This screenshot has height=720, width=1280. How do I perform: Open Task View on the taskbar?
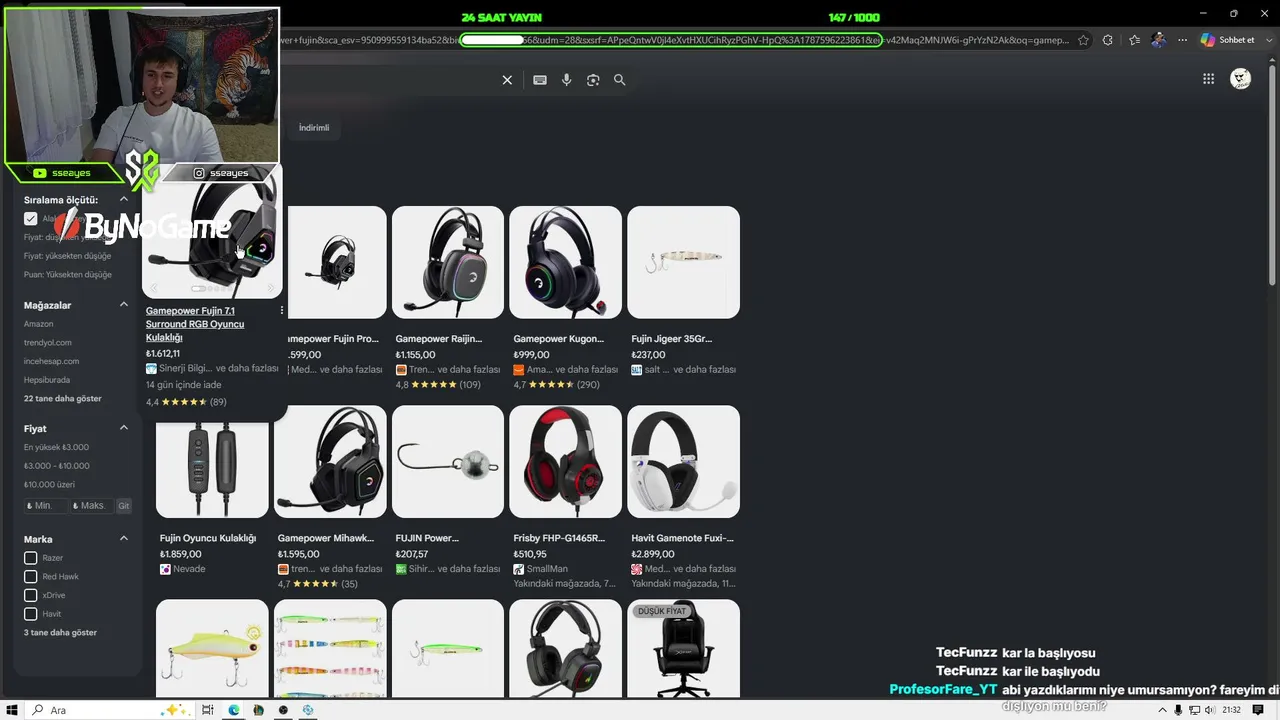(208, 710)
